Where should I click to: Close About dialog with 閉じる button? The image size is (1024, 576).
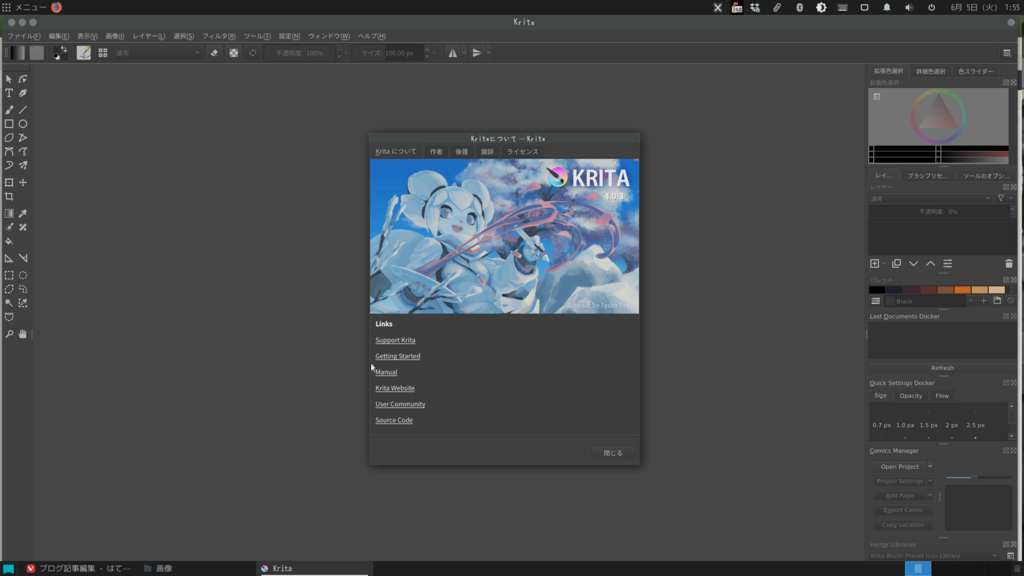[x=613, y=453]
